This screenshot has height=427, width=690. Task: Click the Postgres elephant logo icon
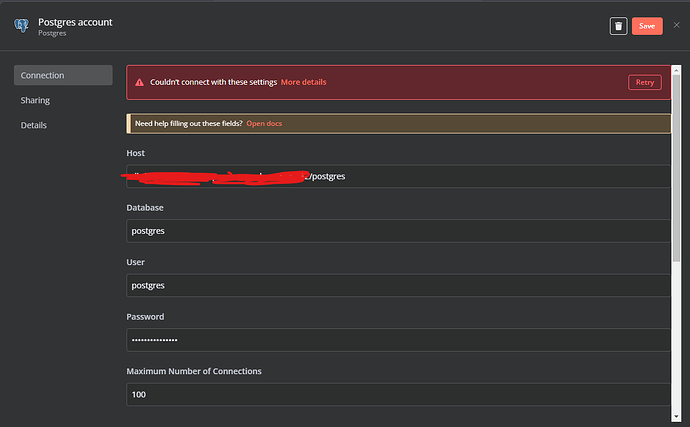pyautogui.click(x=21, y=26)
